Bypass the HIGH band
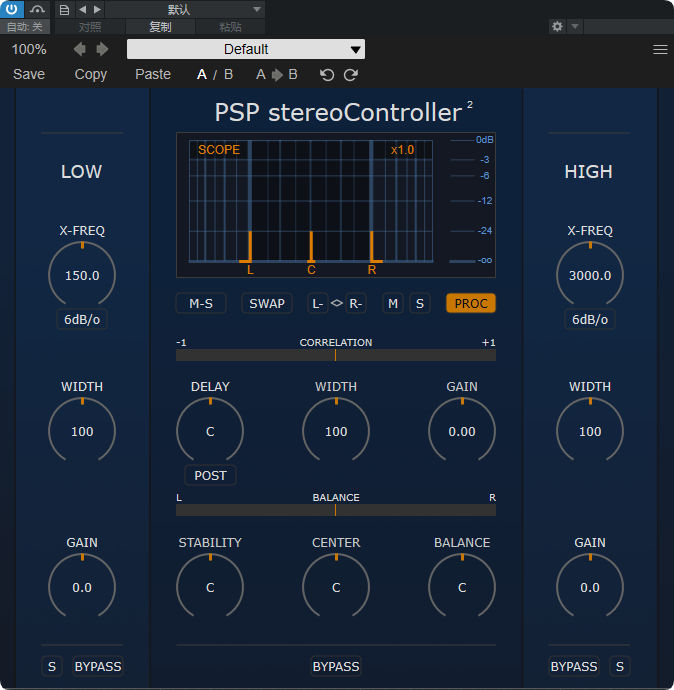The height and width of the screenshot is (690, 674). [574, 666]
